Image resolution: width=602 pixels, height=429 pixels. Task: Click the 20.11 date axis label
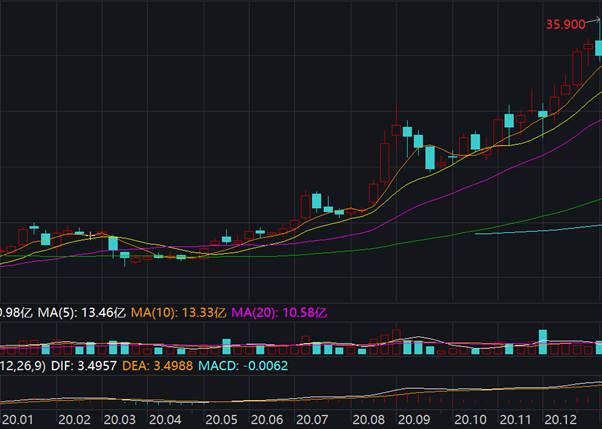pyautogui.click(x=515, y=419)
